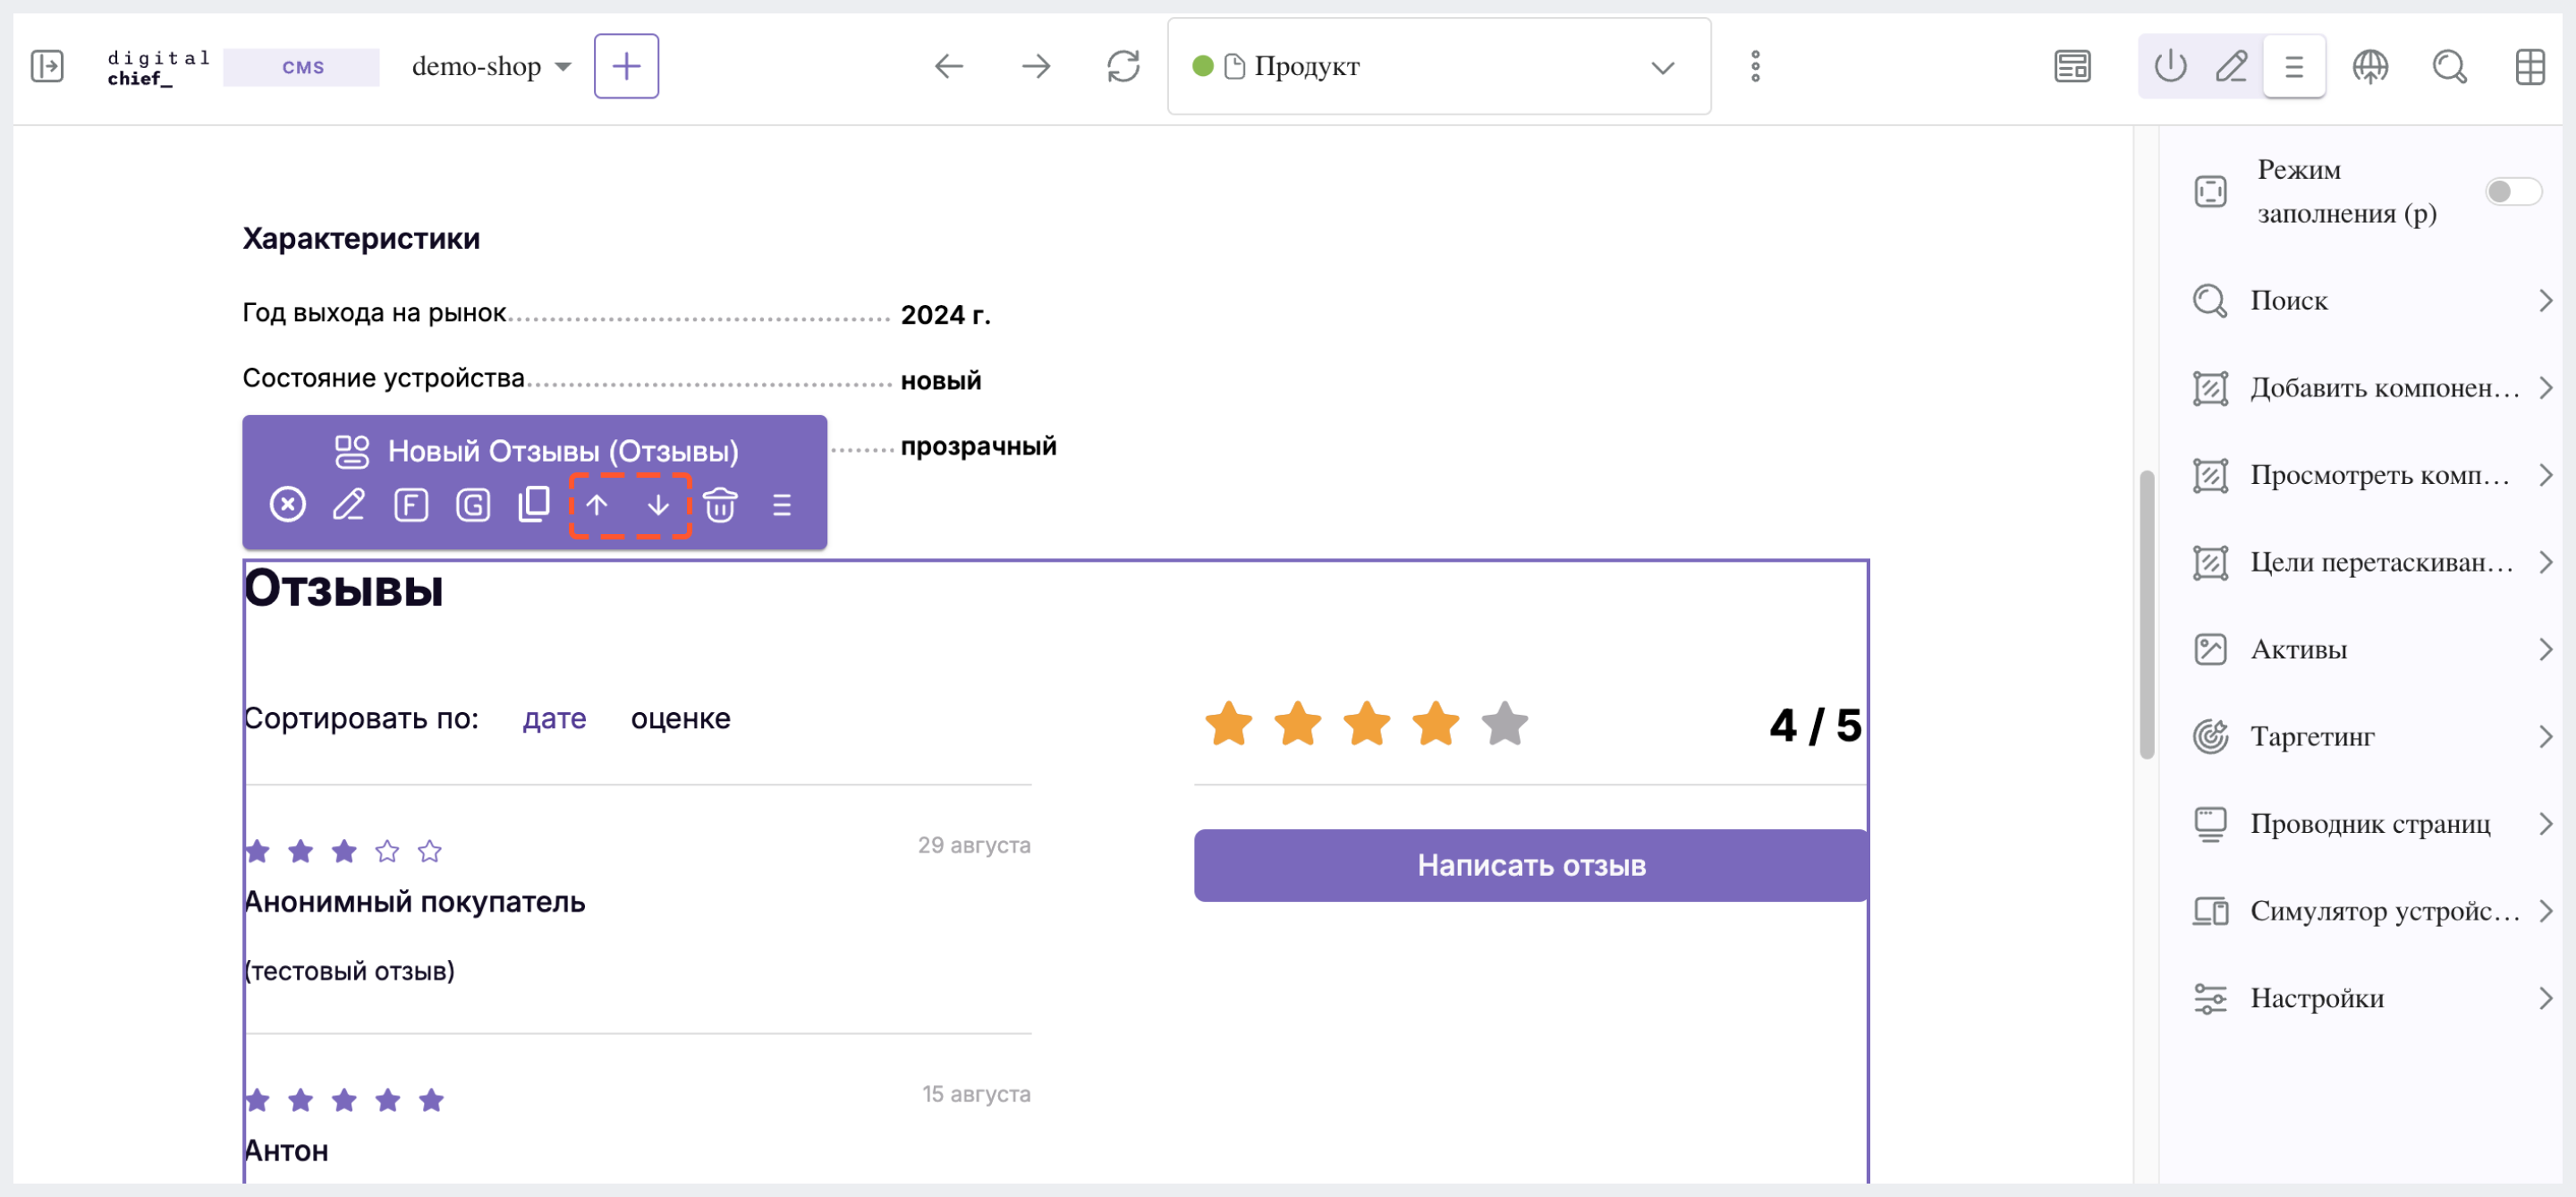Edit the Отзывы component with pencil icon

(x=349, y=505)
